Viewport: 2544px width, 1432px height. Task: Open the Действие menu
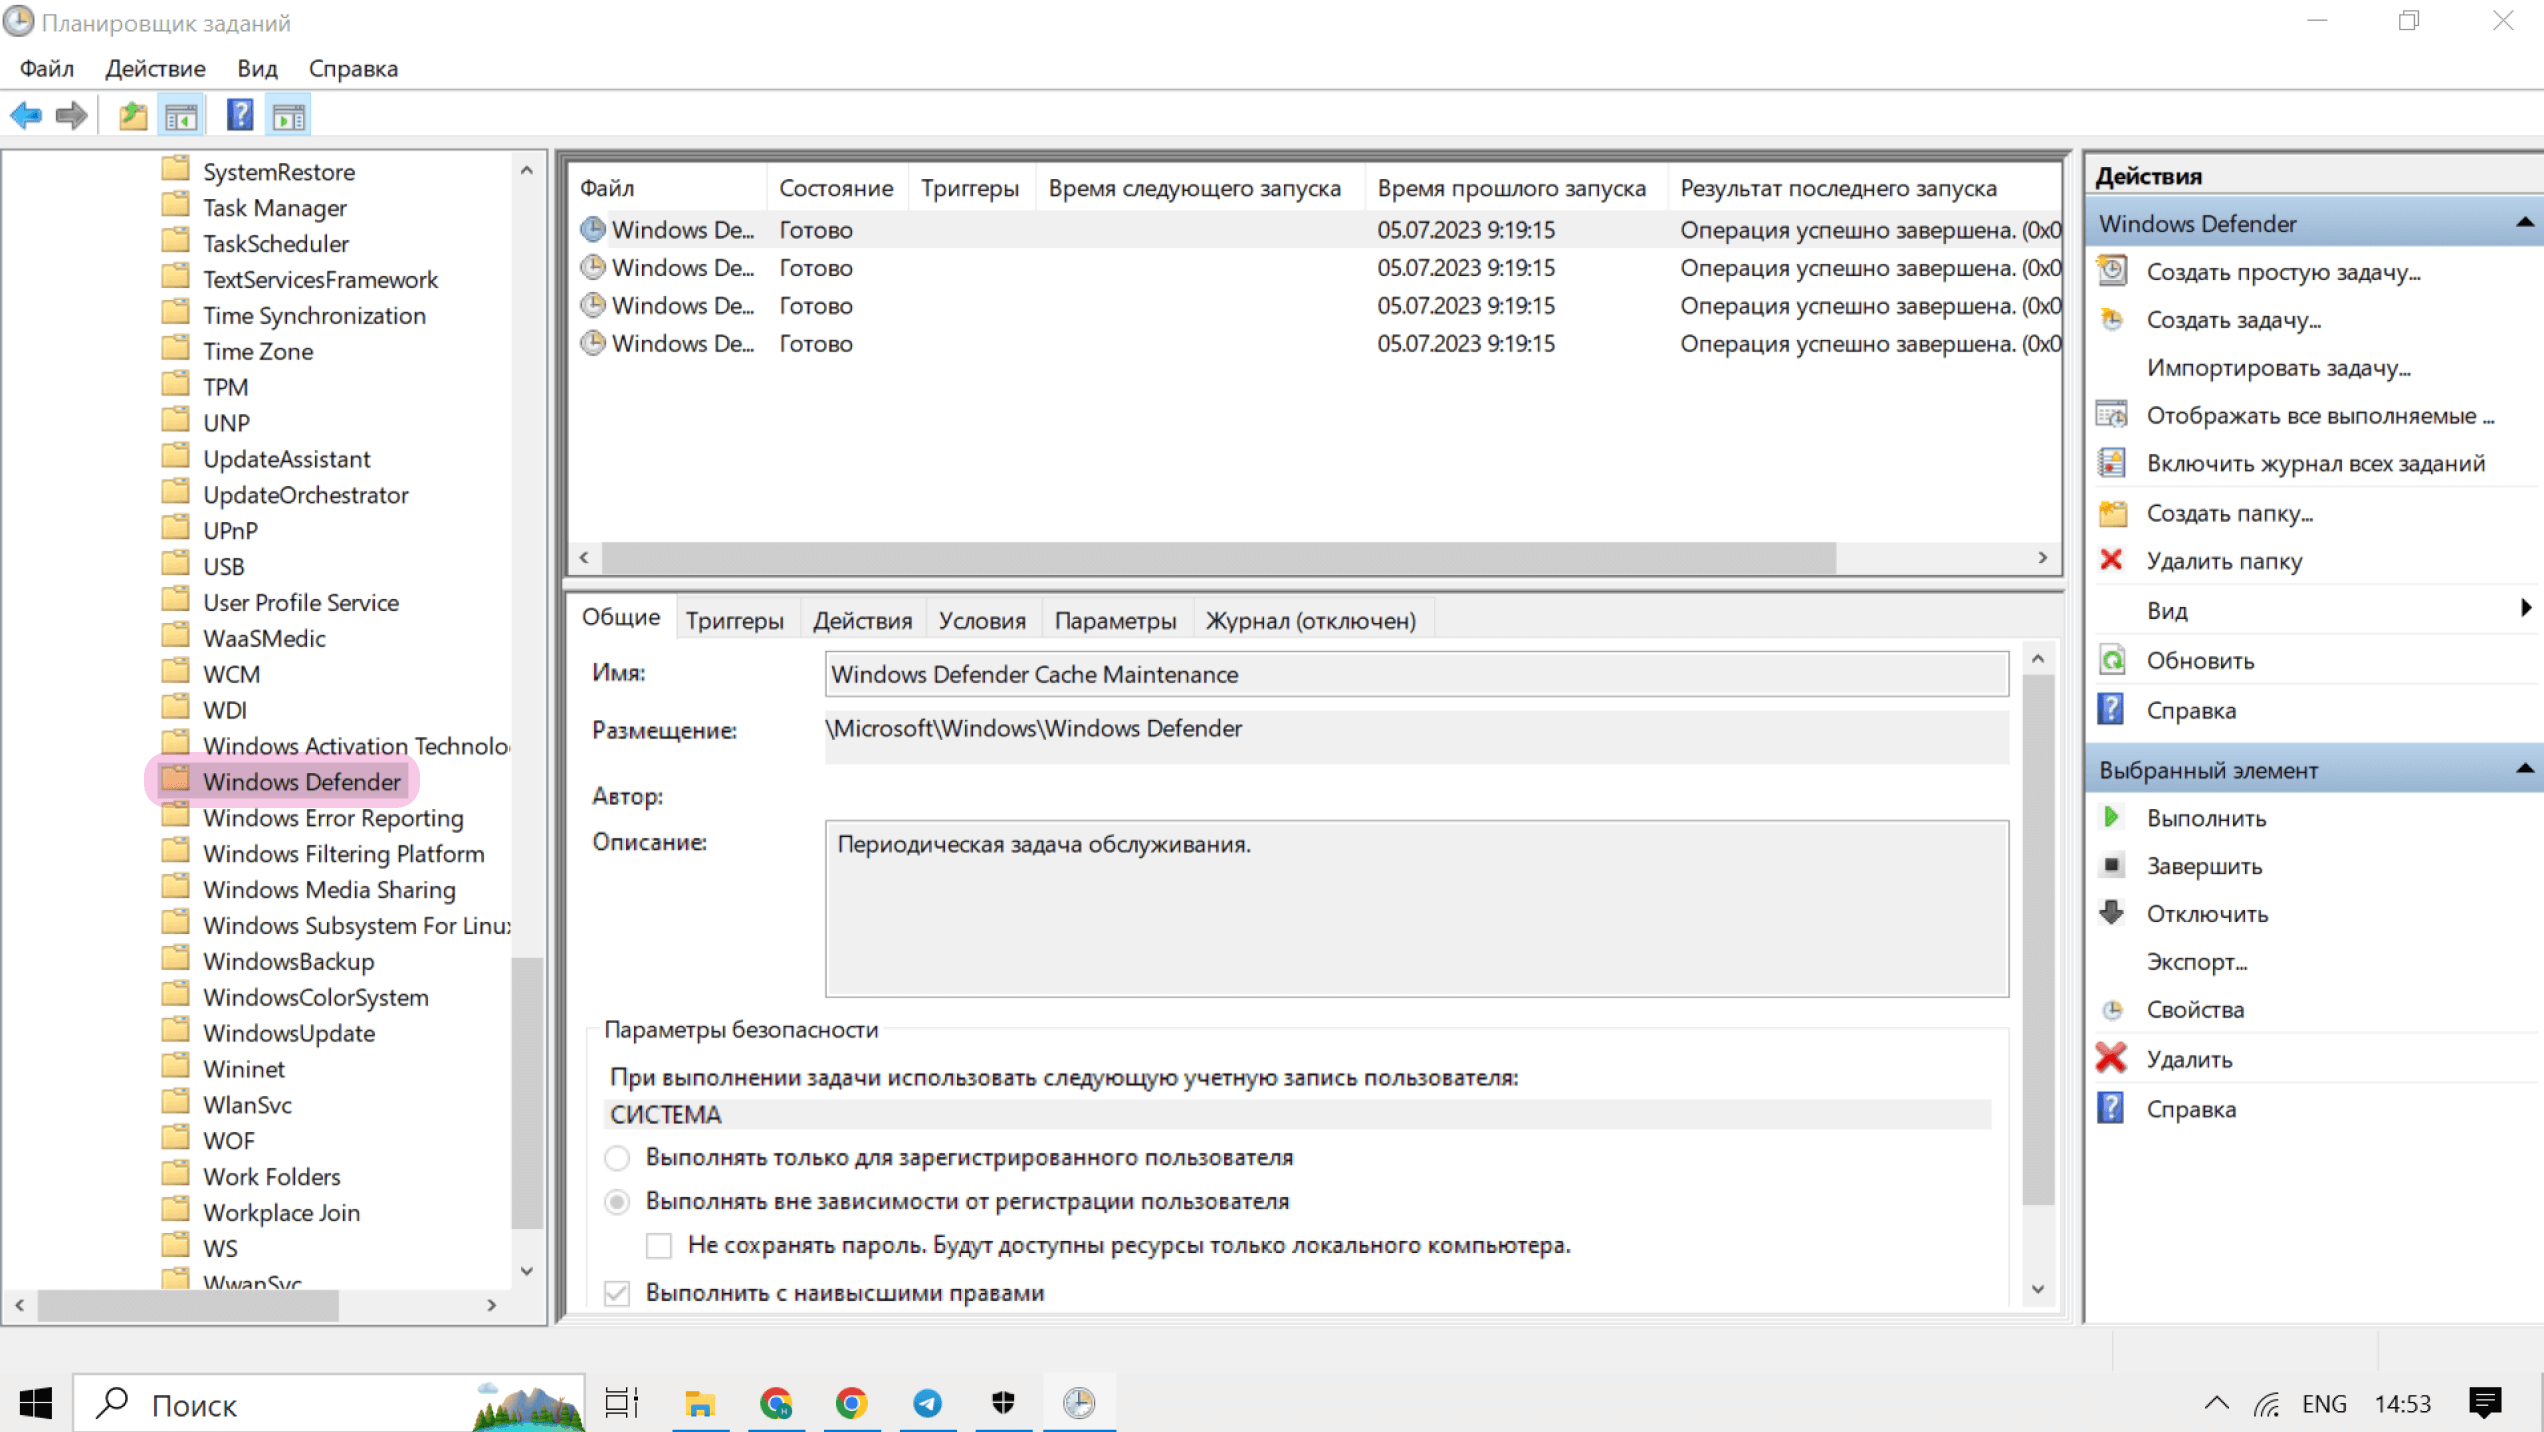[x=155, y=68]
